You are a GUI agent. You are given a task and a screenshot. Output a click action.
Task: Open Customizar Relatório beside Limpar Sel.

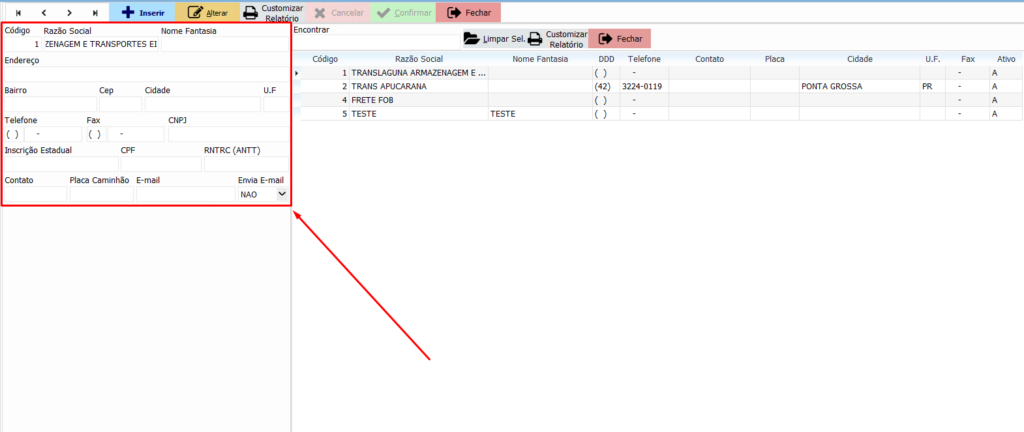[558, 39]
